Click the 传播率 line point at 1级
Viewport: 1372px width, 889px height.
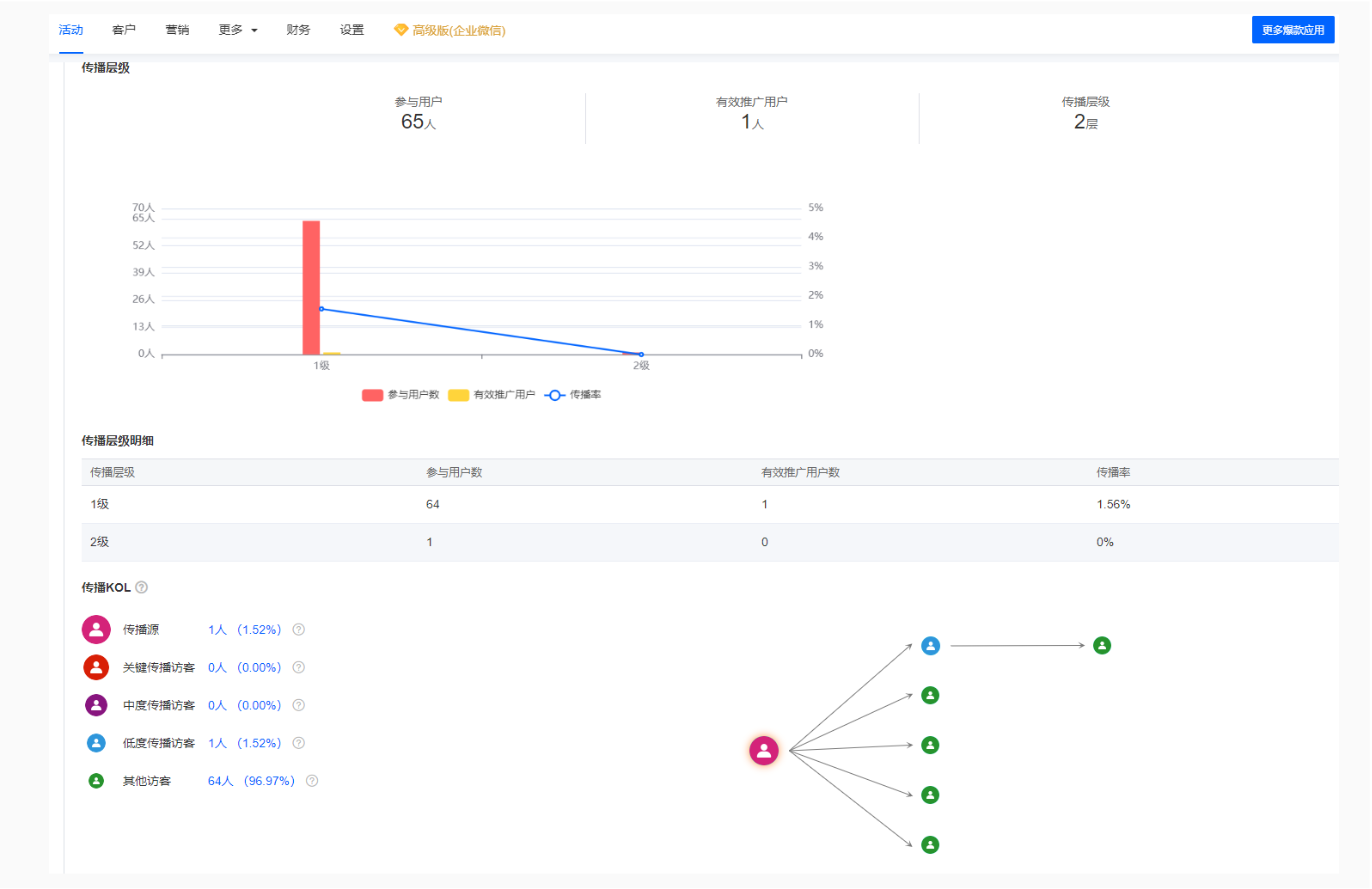tap(321, 309)
